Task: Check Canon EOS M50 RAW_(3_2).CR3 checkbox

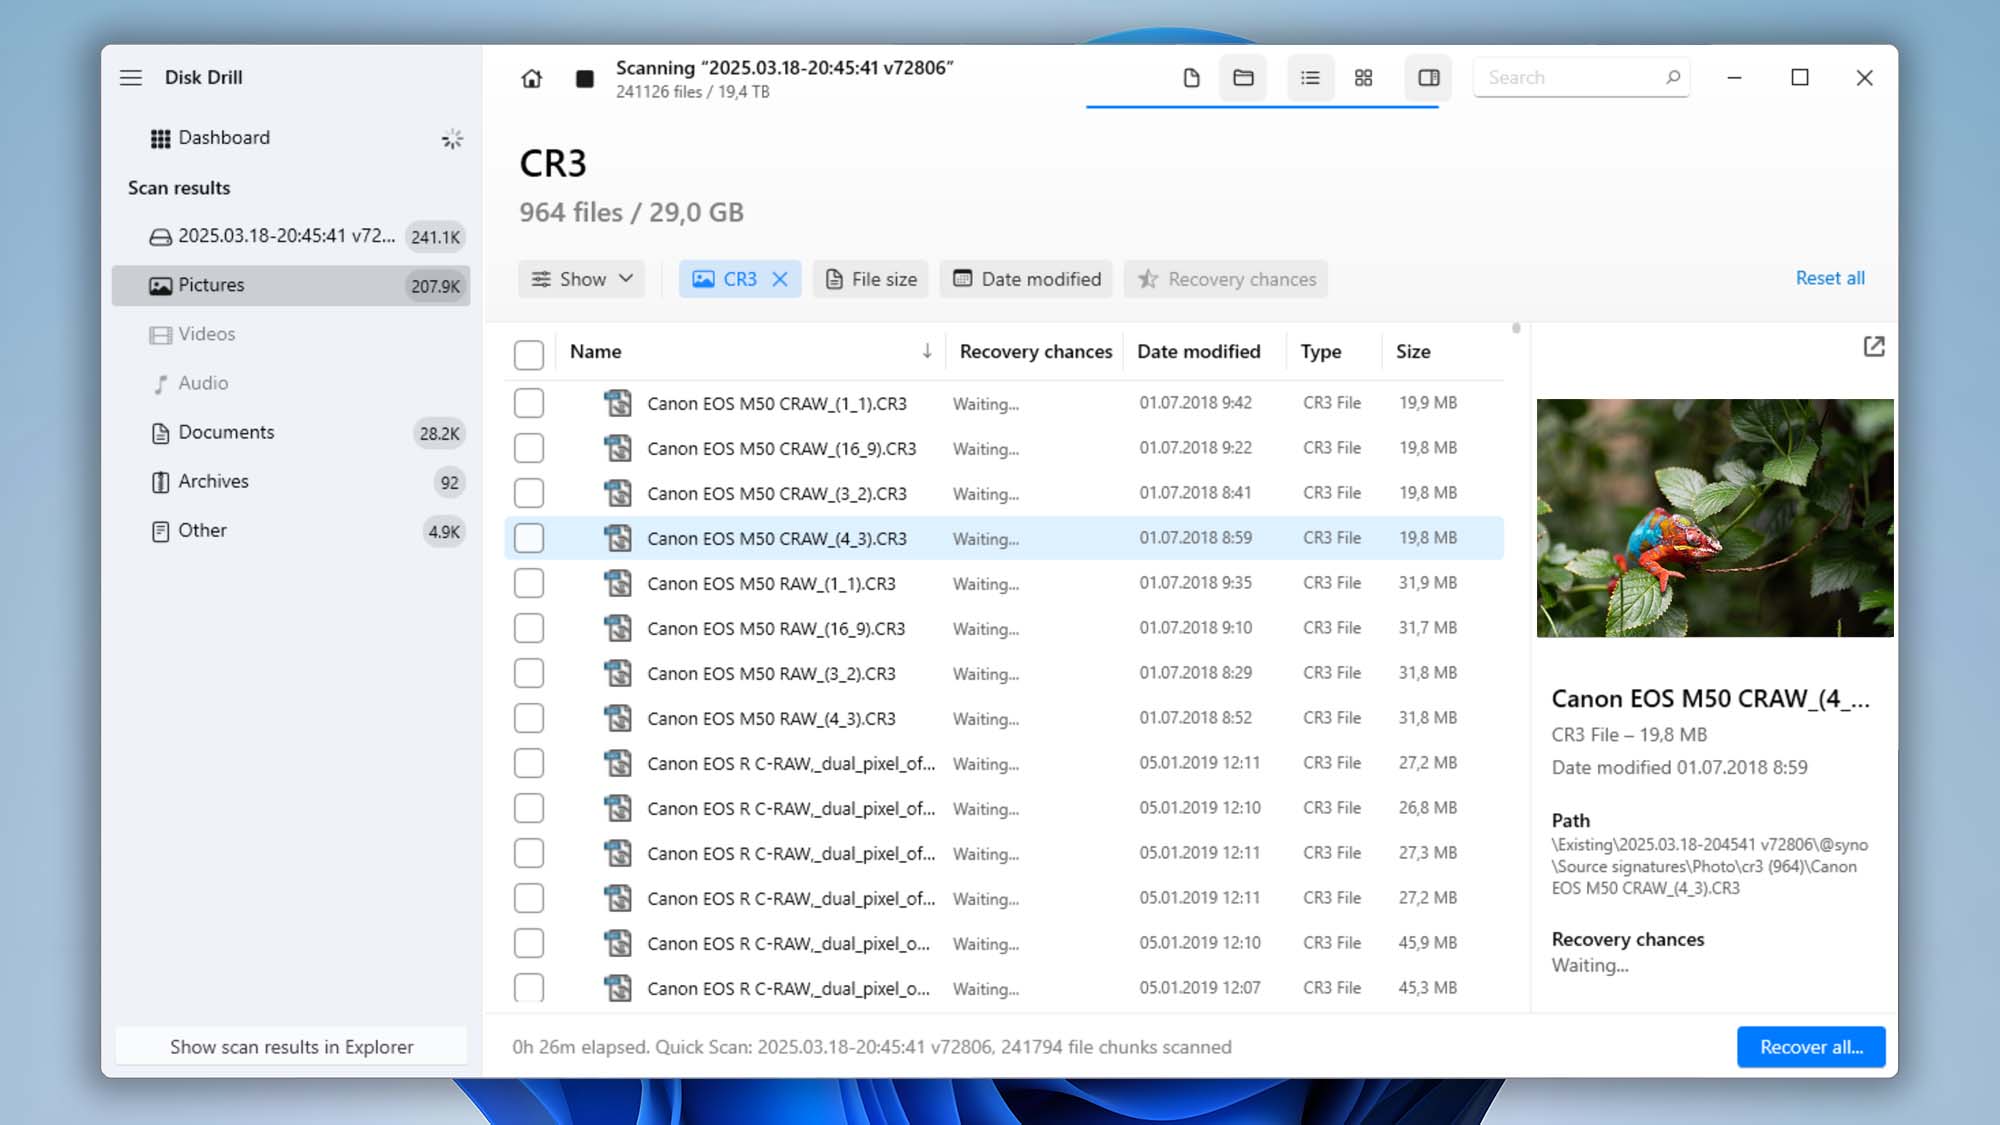Action: click(x=529, y=673)
